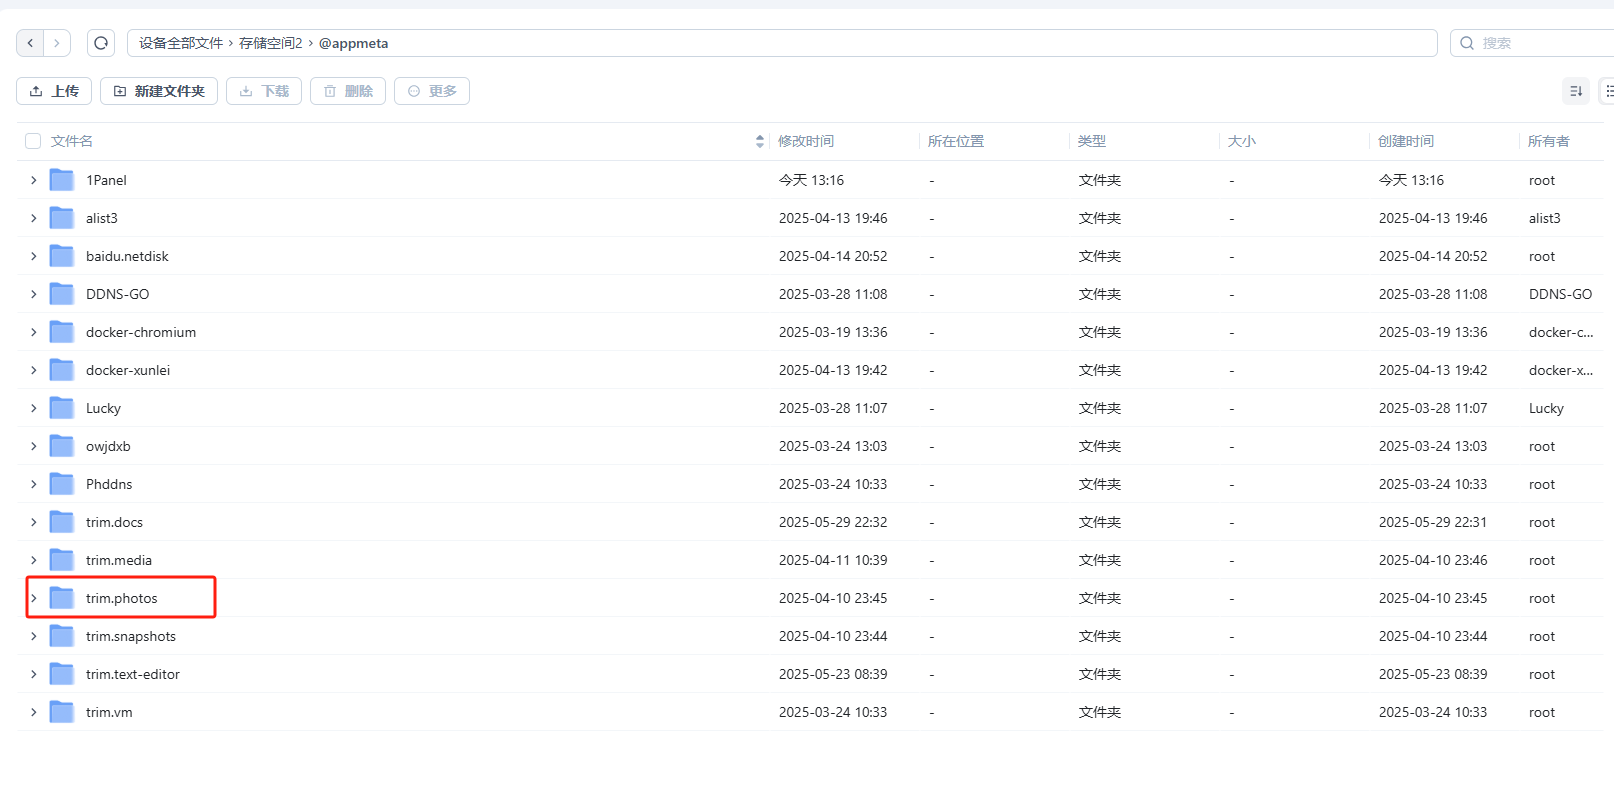1614x807 pixels.
Task: Click the 上传 upload button
Action: [x=54, y=91]
